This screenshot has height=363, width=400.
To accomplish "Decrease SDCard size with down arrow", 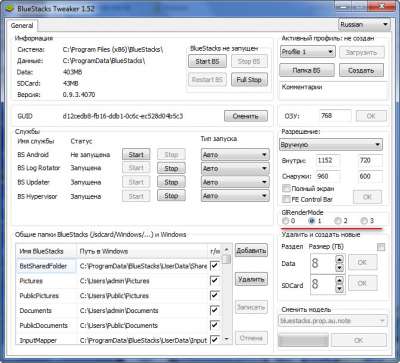I will [339, 289].
